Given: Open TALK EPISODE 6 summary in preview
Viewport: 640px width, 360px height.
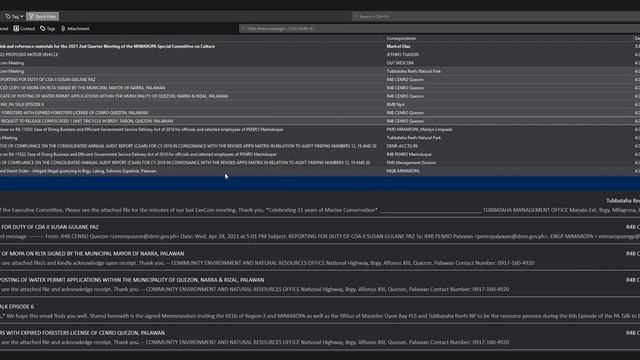Looking at the screenshot, I should (320, 311).
